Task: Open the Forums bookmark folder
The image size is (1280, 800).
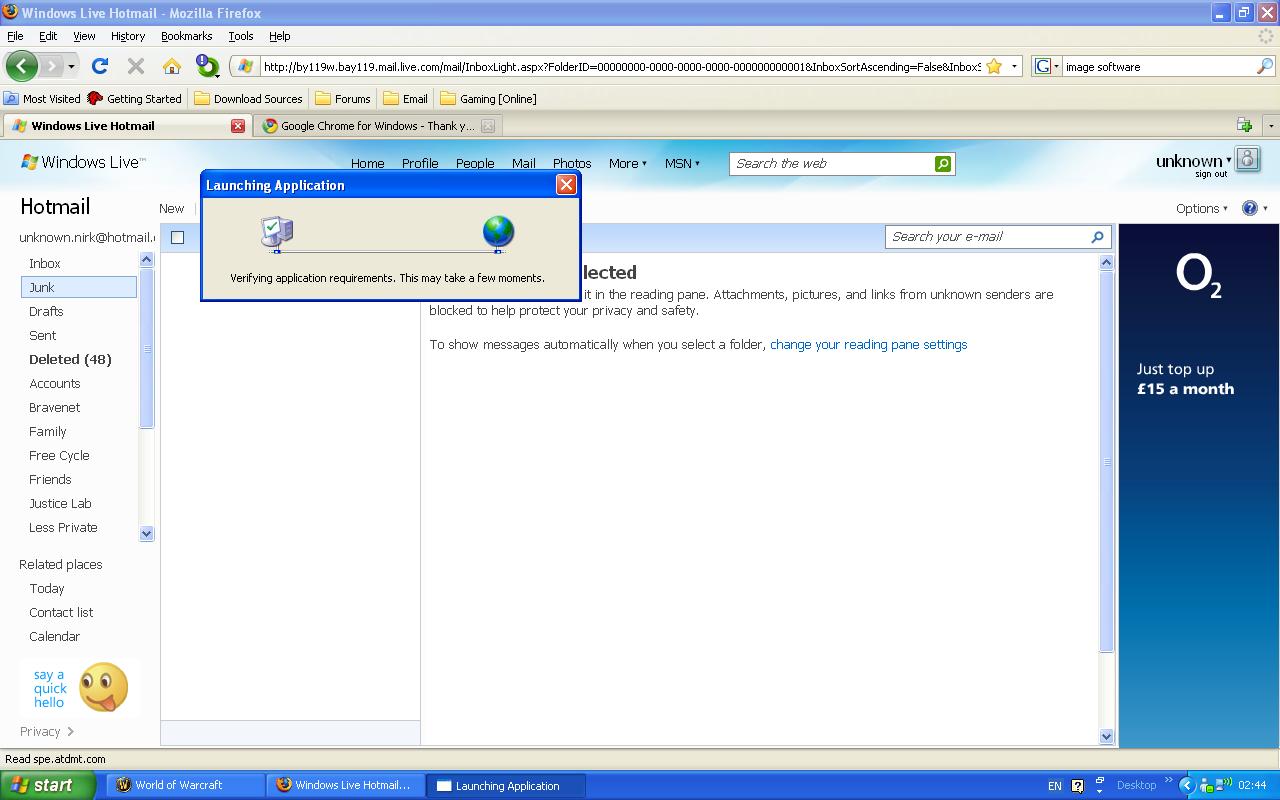Action: (x=343, y=98)
